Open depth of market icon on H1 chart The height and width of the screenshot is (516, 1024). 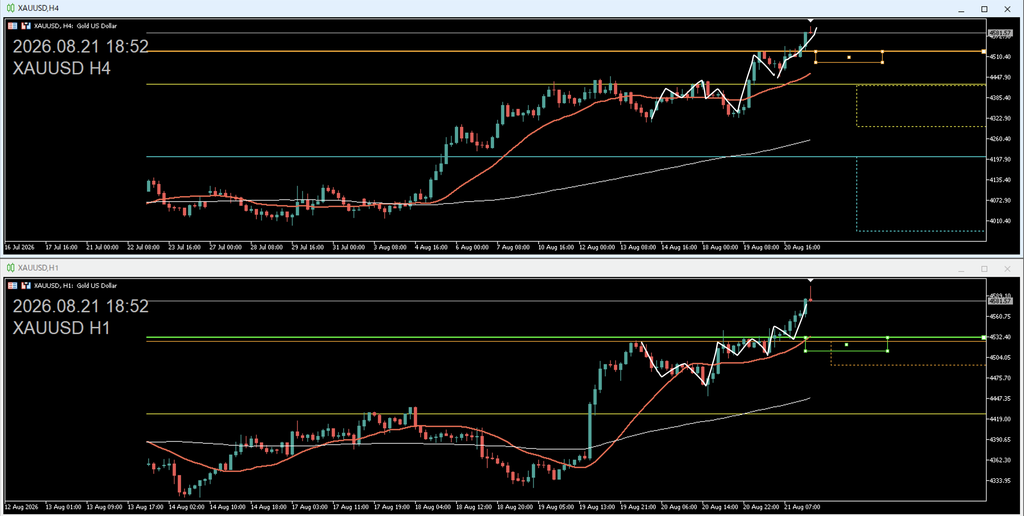26,285
